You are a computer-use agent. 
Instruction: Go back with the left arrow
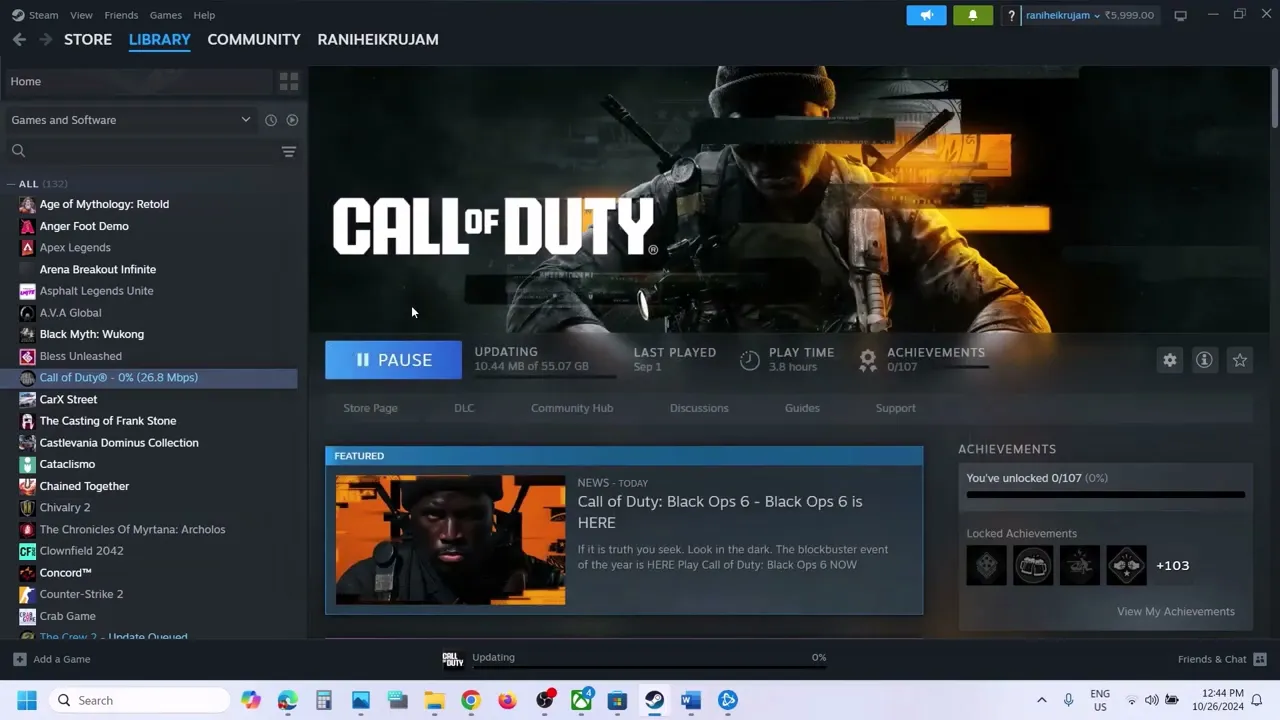coord(19,39)
